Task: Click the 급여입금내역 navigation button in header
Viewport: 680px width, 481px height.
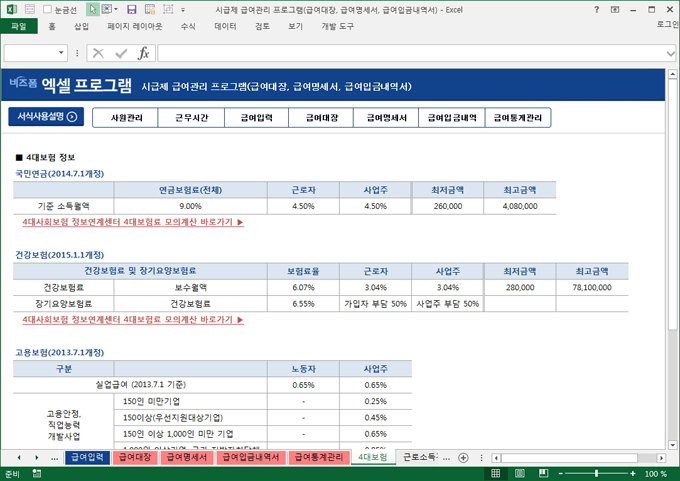Action: pos(452,118)
